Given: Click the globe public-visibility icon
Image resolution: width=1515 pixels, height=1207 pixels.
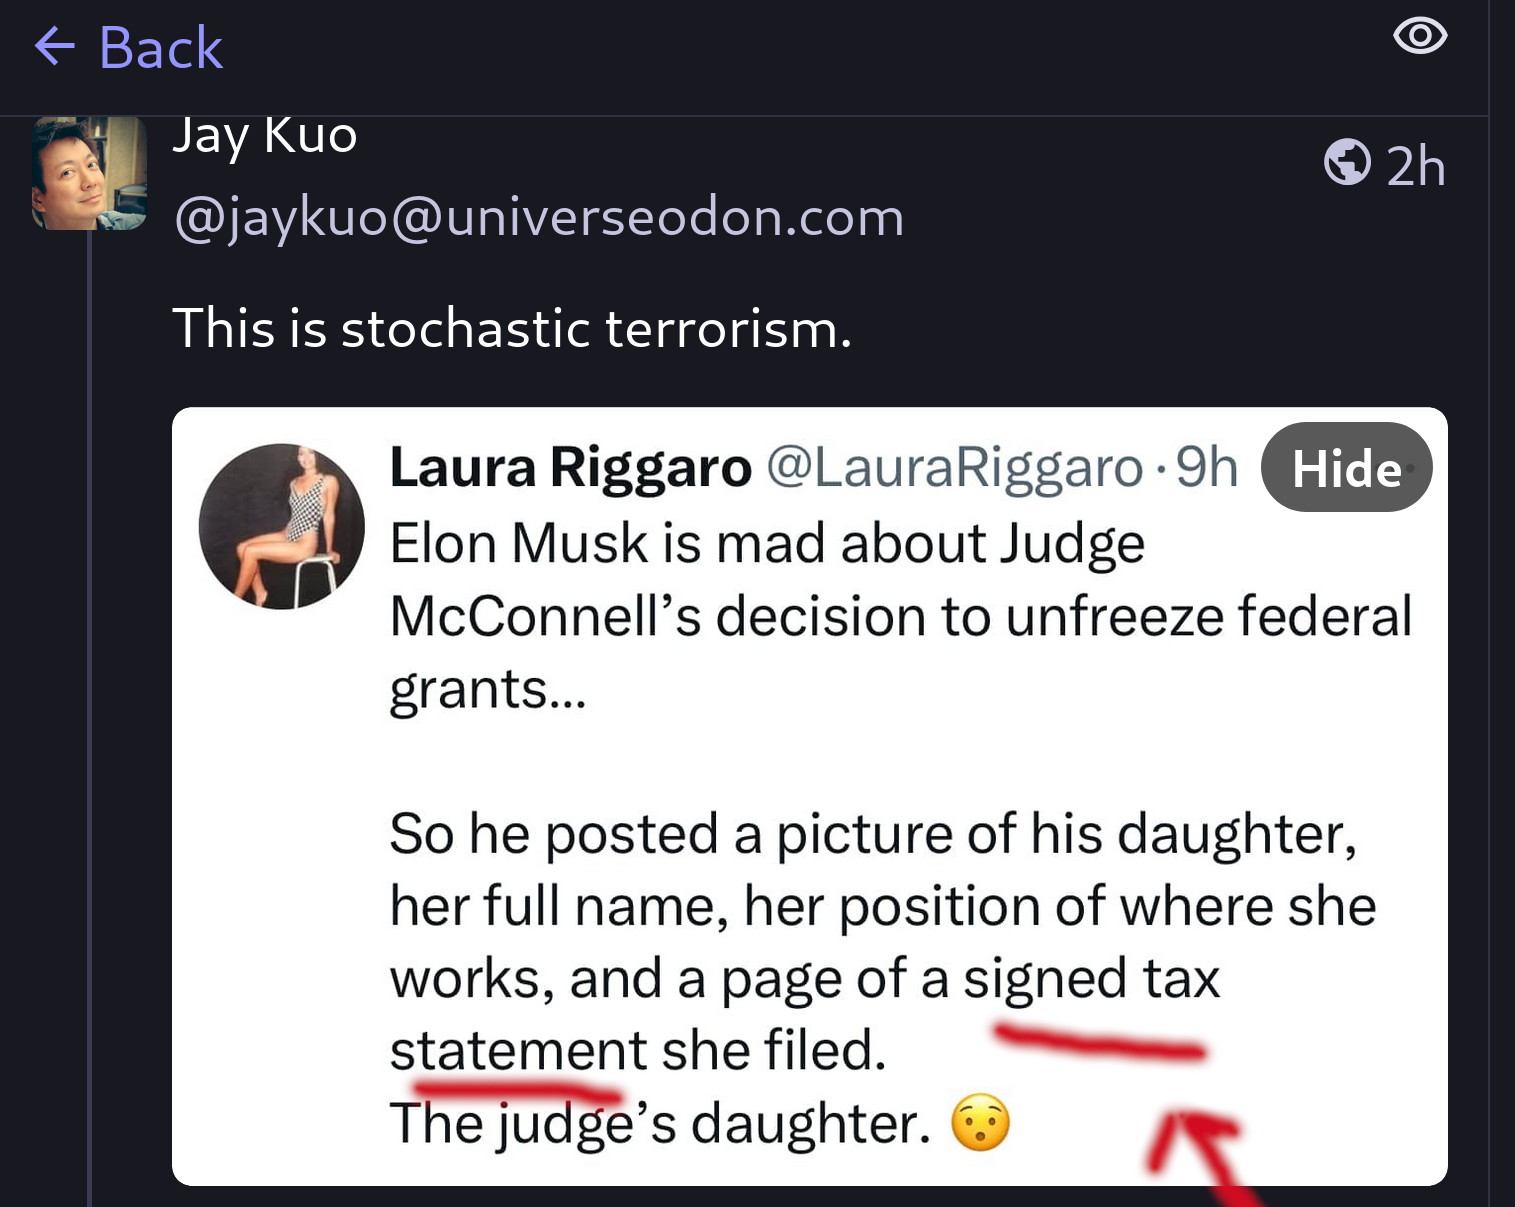Looking at the screenshot, I should 1347,163.
